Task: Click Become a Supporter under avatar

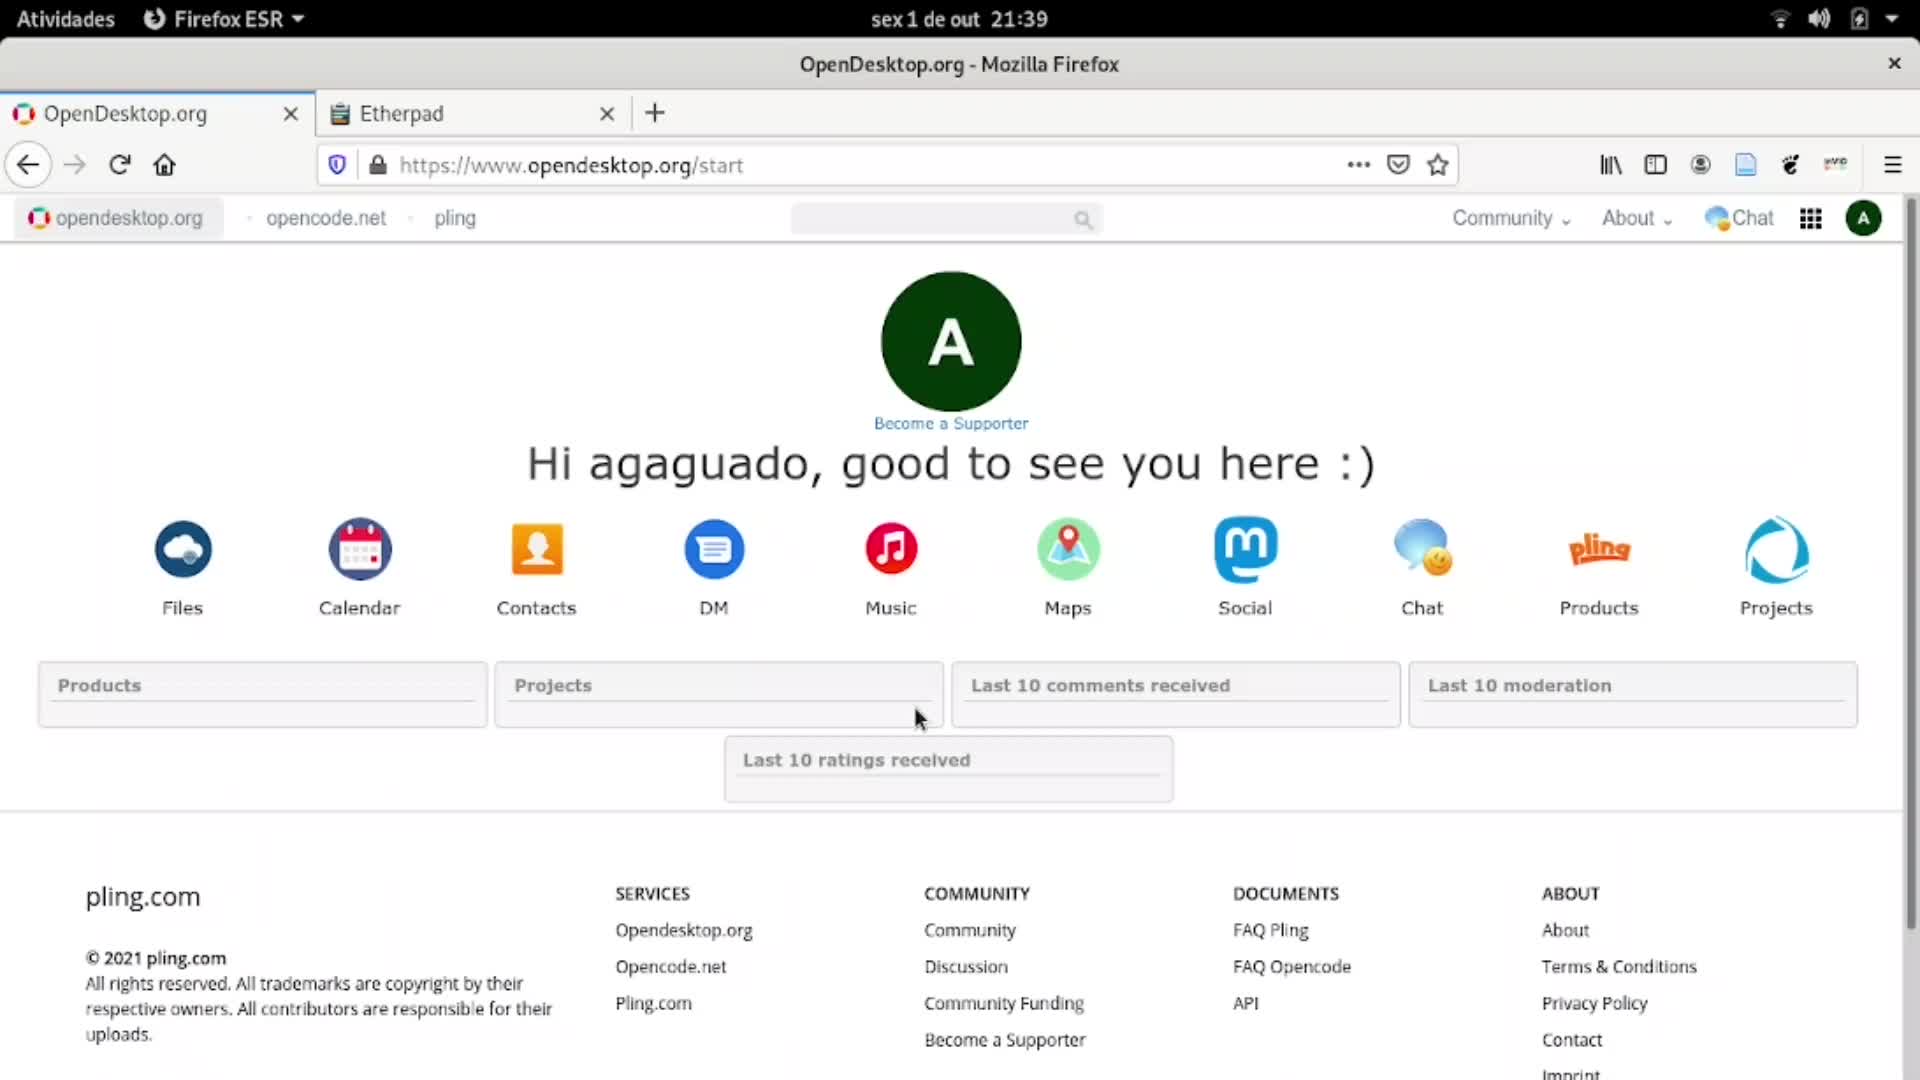Action: pyautogui.click(x=951, y=423)
